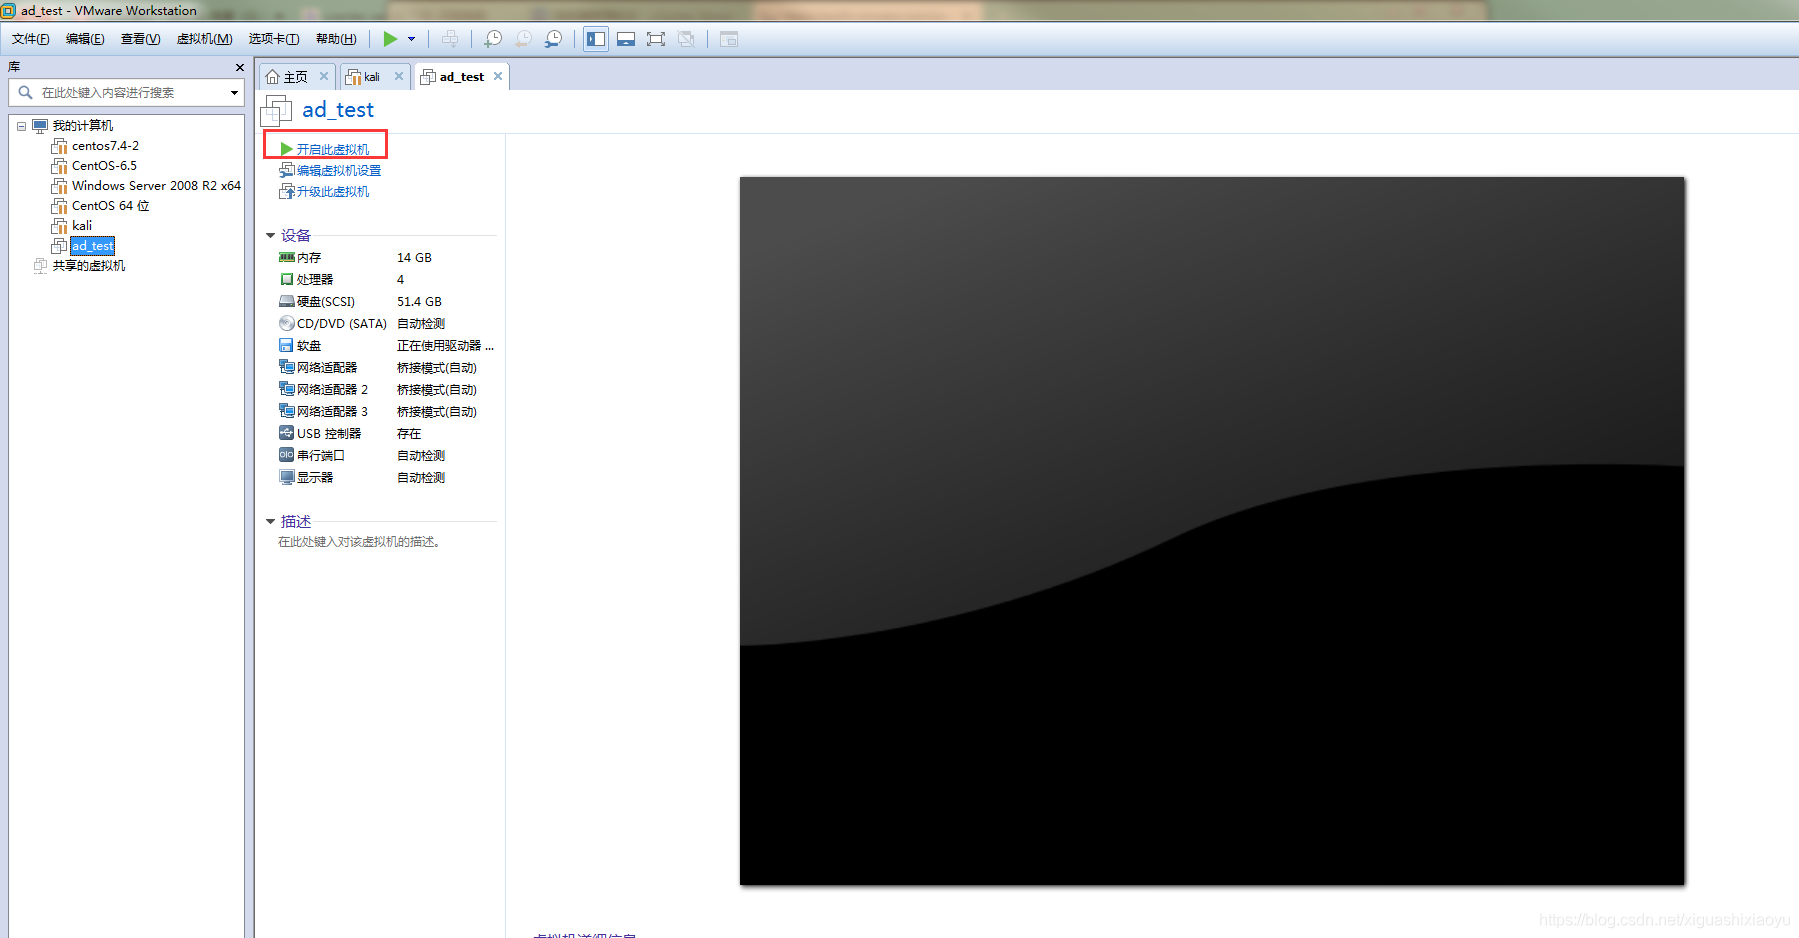The image size is (1799, 938).
Task: Toggle the library sidebar view icon
Action: click(x=596, y=39)
